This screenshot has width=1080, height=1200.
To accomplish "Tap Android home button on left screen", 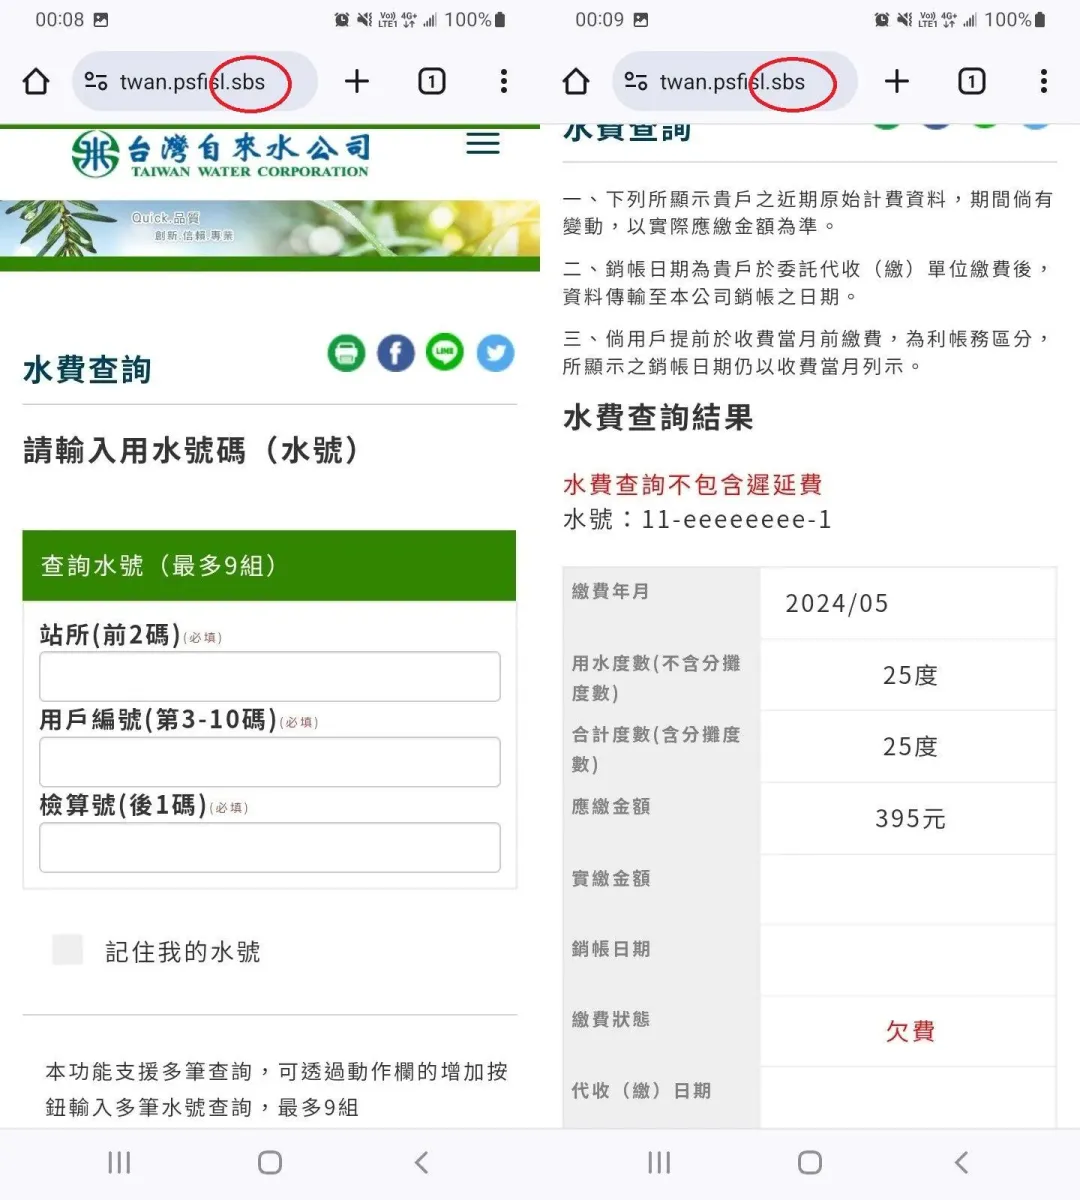I will [x=270, y=1162].
